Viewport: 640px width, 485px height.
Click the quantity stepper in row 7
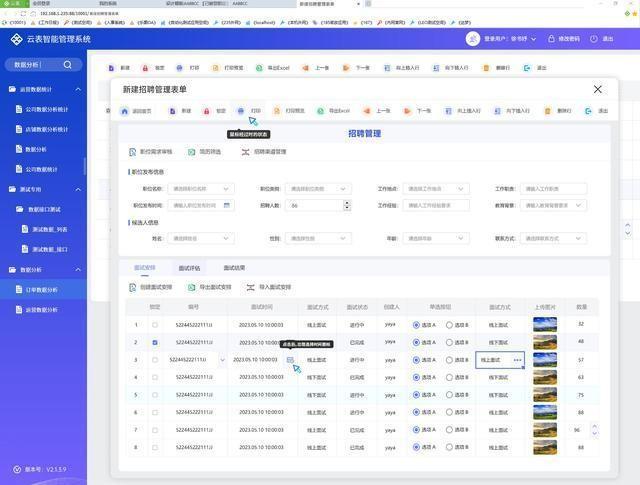tap(595, 429)
